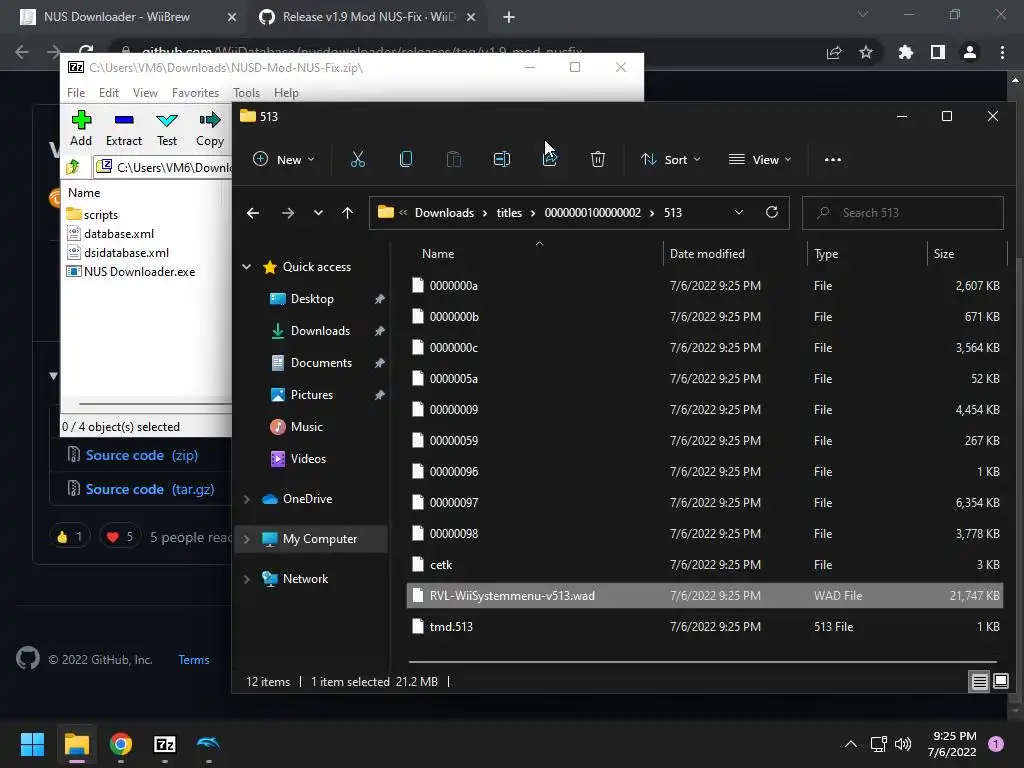1024x768 pixels.
Task: Open Downloads in Quick access sidebar
Action: click(320, 331)
